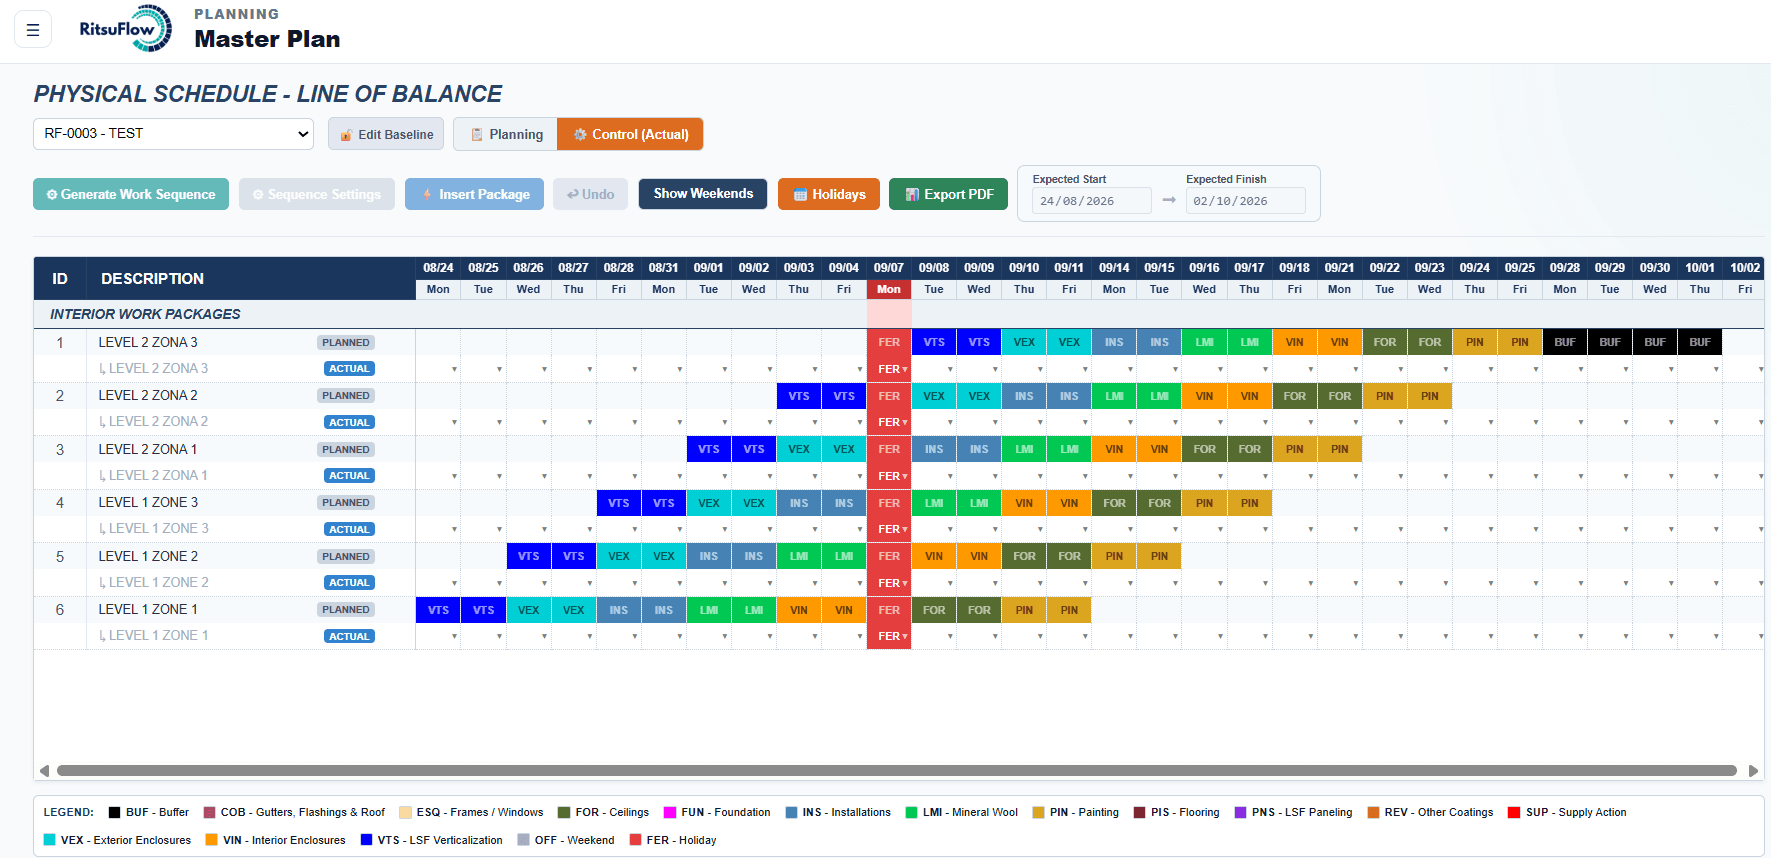
Task: Click INTERIOR WORK PACKAGES group header
Action: tap(145, 314)
